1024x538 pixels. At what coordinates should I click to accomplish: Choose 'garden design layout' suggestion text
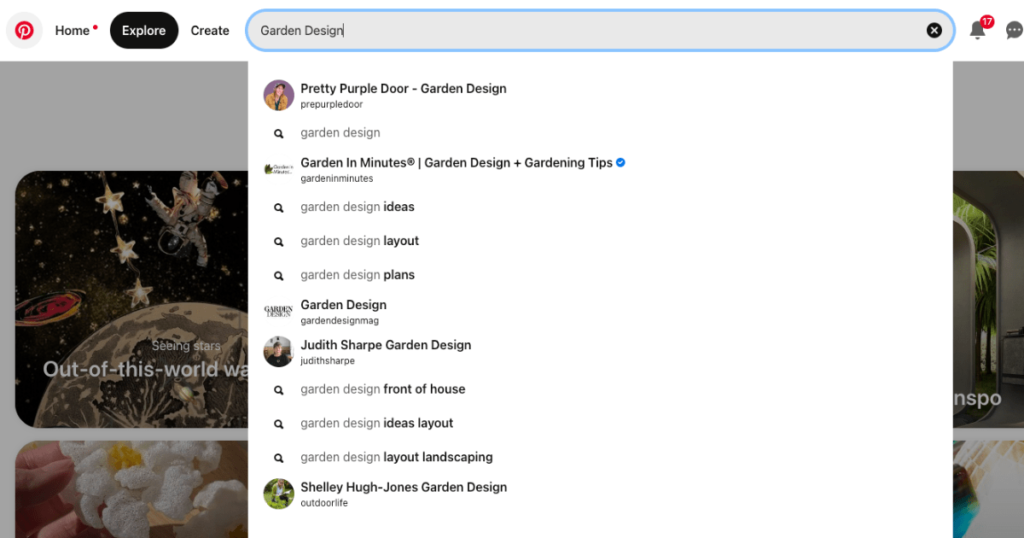click(359, 241)
